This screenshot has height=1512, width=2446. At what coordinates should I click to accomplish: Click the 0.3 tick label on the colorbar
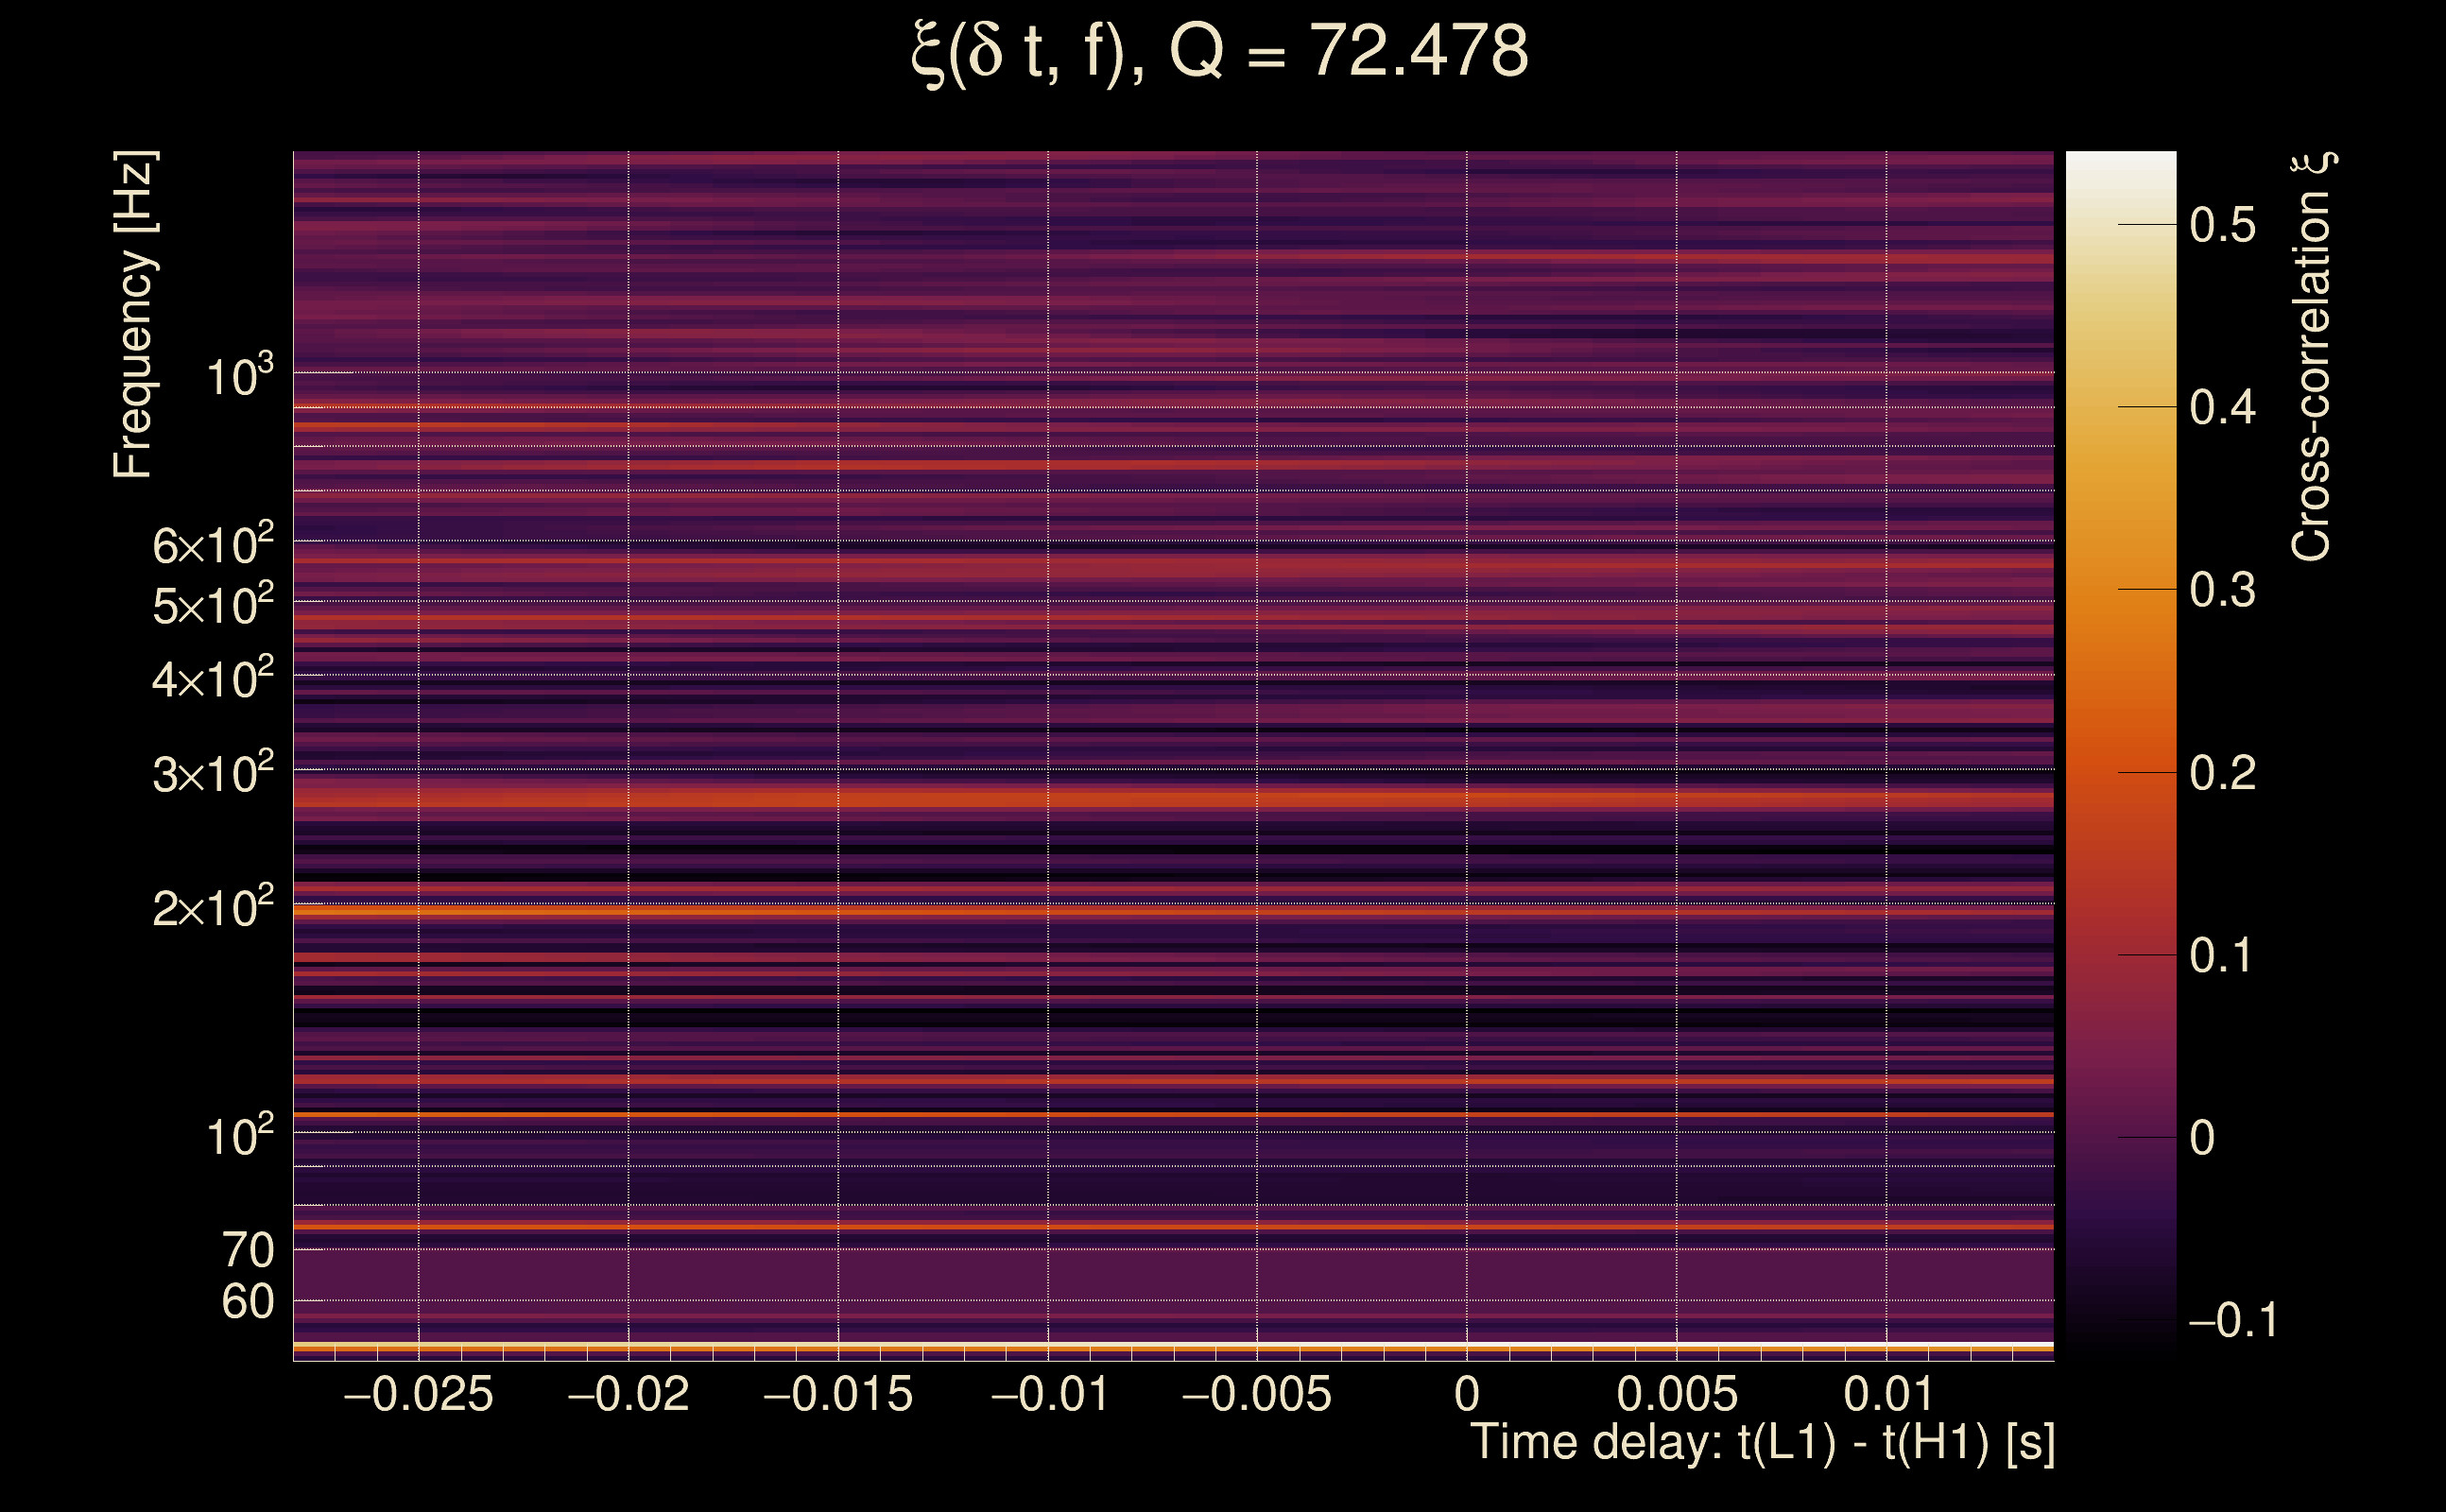point(2222,590)
